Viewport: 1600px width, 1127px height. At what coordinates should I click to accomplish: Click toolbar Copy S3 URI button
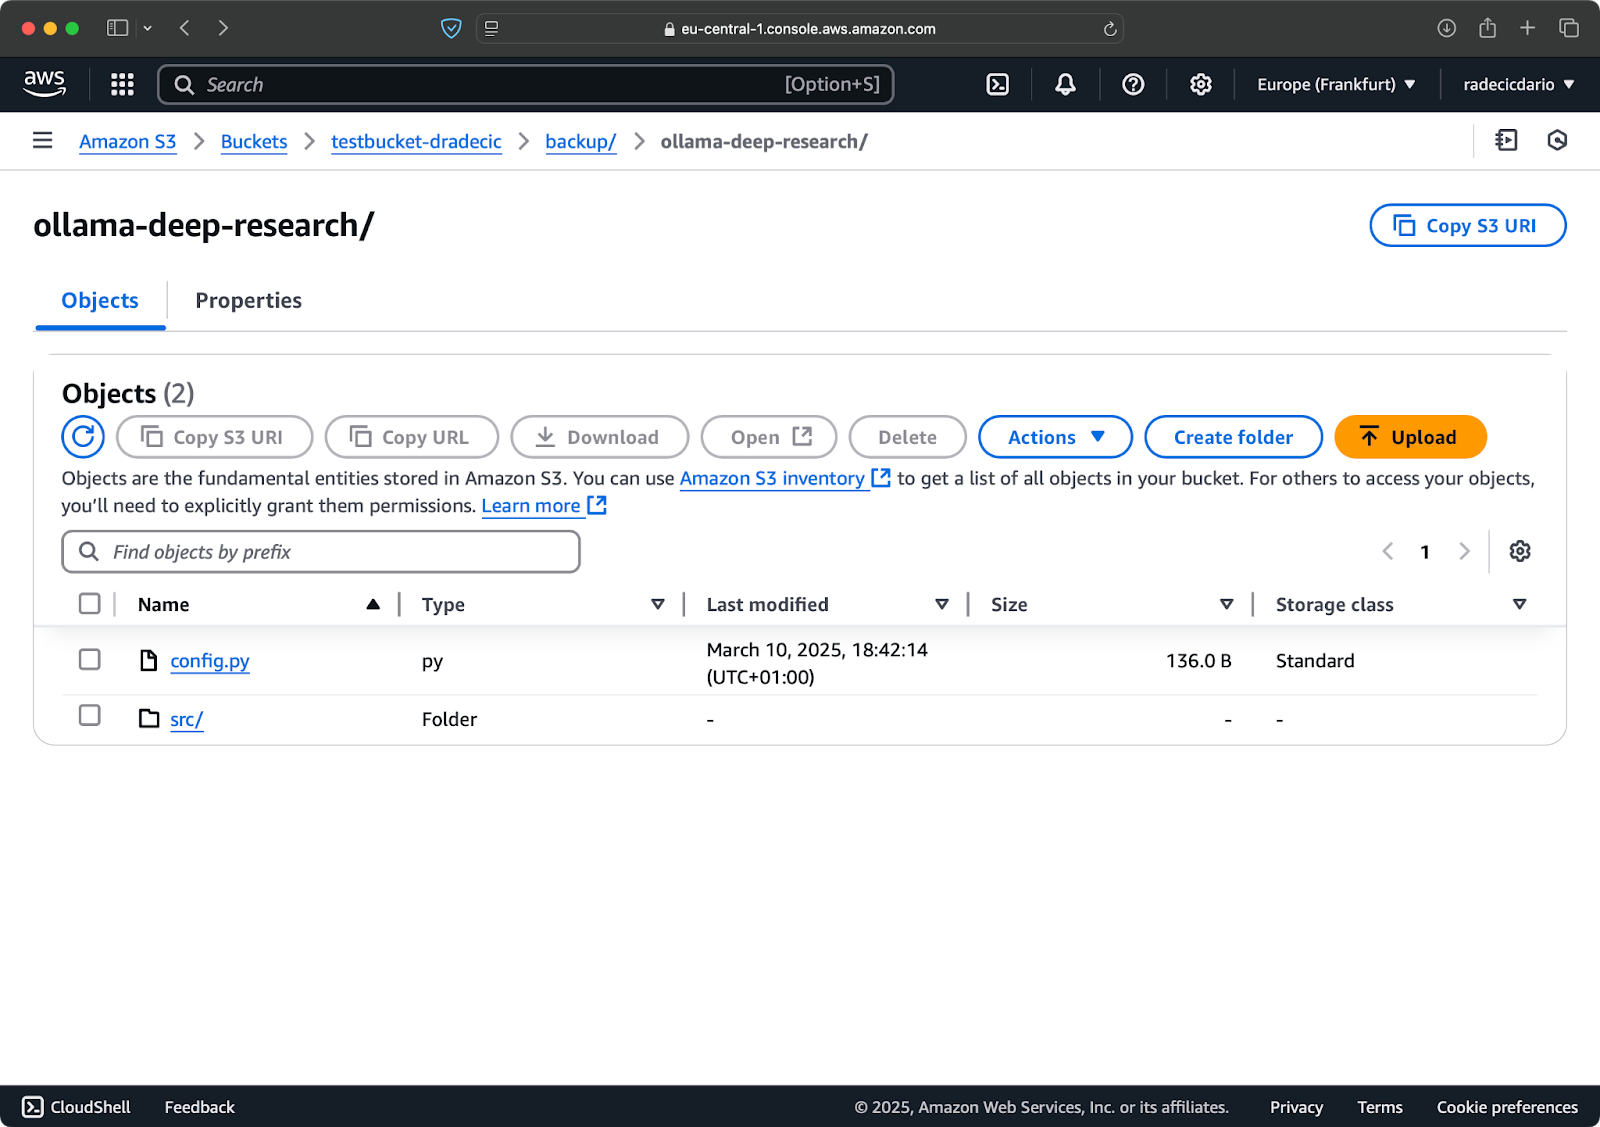pos(214,437)
